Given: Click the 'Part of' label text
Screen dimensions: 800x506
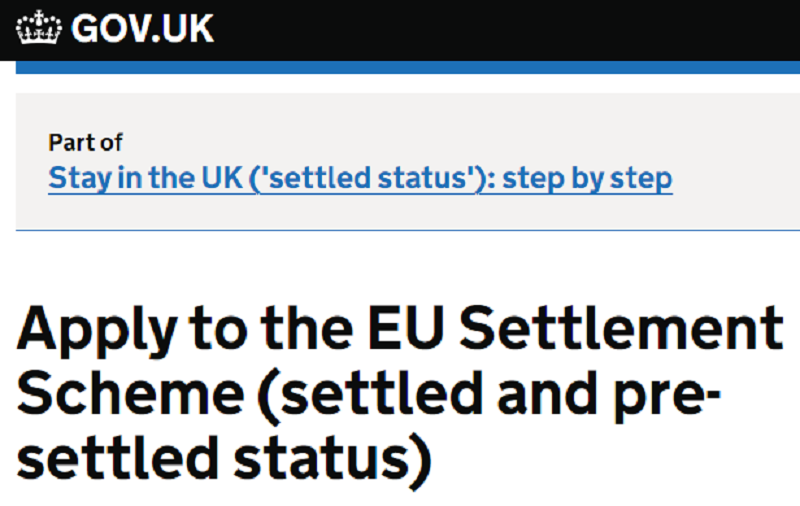Looking at the screenshot, I should point(85,142).
